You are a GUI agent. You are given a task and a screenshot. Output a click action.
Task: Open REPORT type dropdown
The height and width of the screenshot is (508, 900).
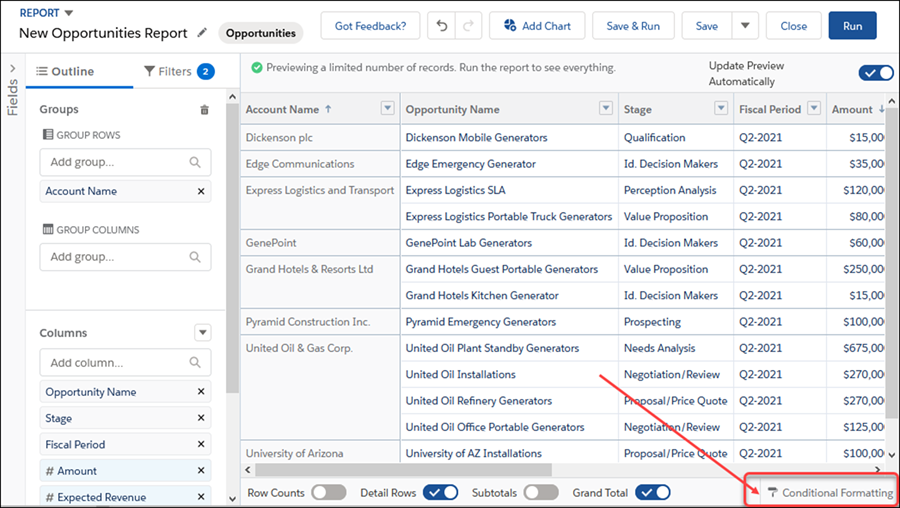pyautogui.click(x=69, y=13)
